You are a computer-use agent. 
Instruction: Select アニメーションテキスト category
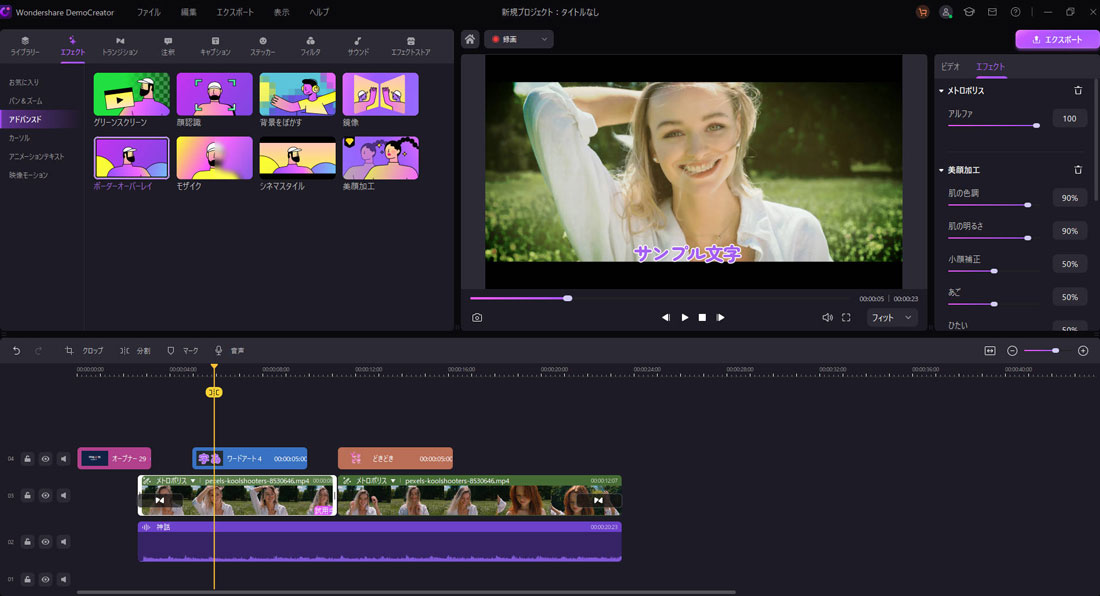36,156
